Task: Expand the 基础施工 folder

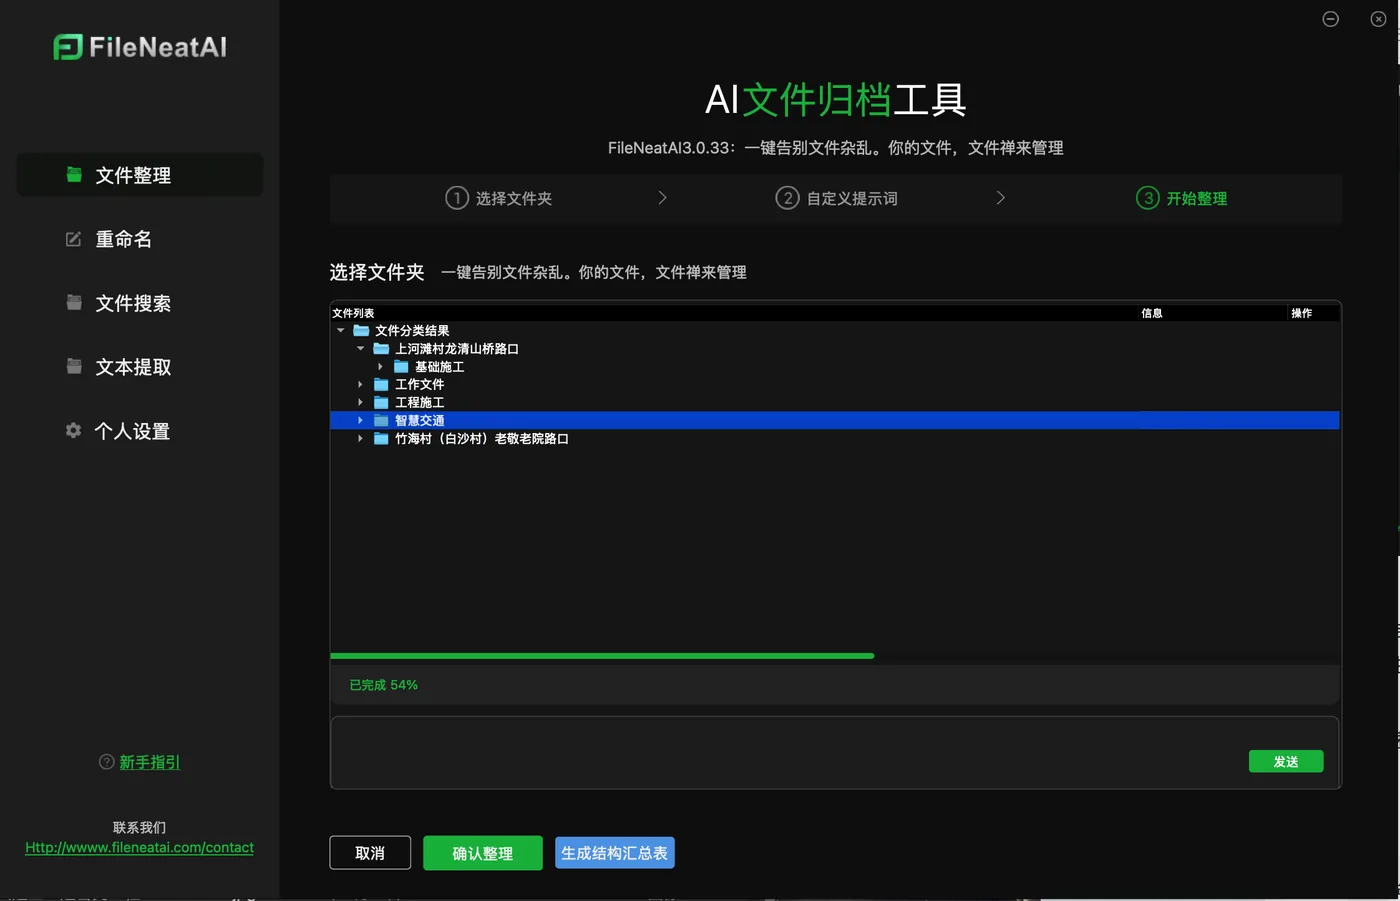Action: click(381, 366)
